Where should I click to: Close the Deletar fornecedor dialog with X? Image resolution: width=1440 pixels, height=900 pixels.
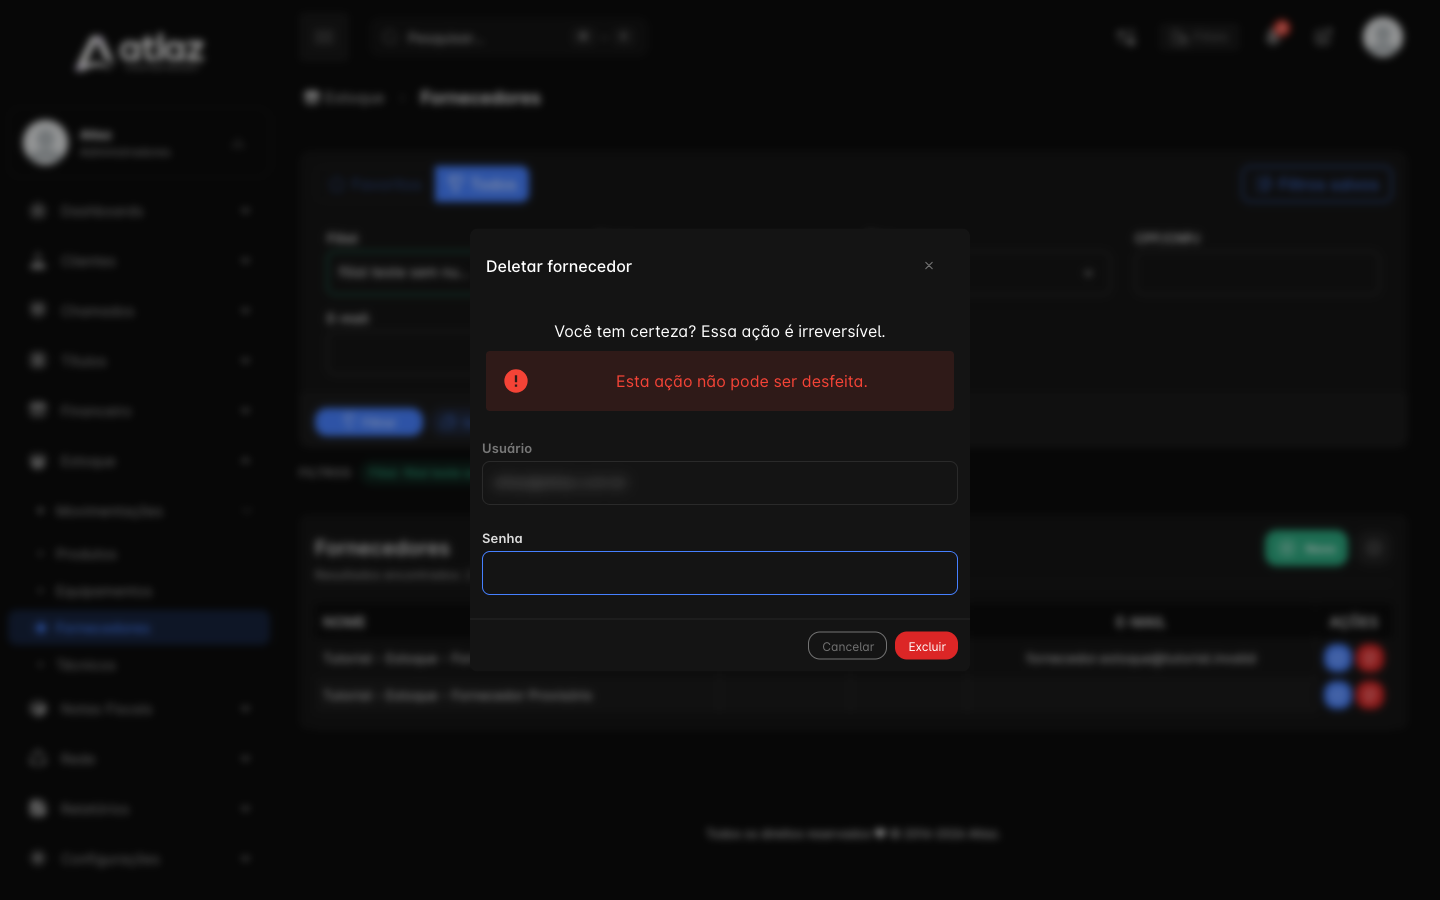tap(929, 266)
